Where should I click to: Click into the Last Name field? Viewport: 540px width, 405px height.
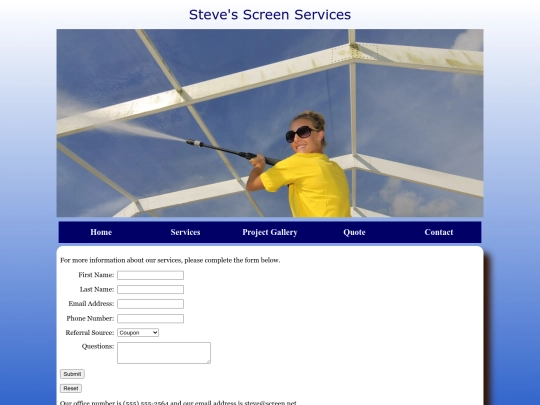coord(150,290)
